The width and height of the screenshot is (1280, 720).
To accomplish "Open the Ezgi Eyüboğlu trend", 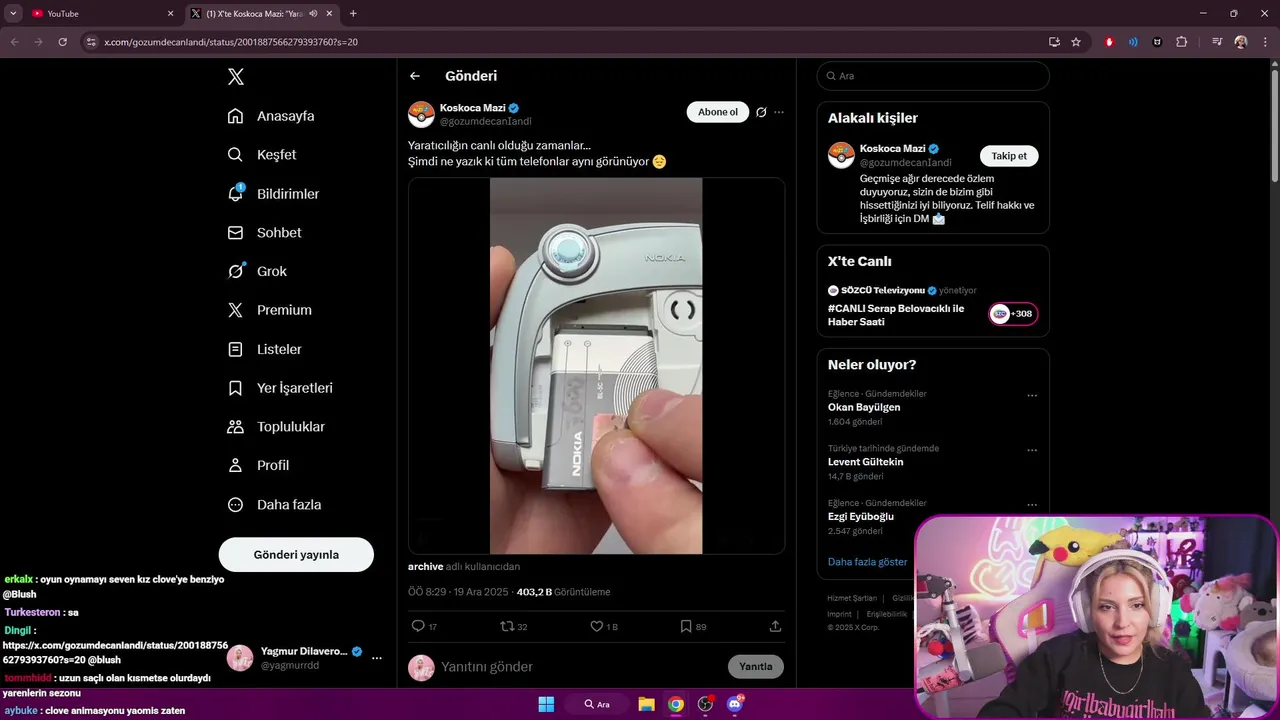I will point(861,517).
